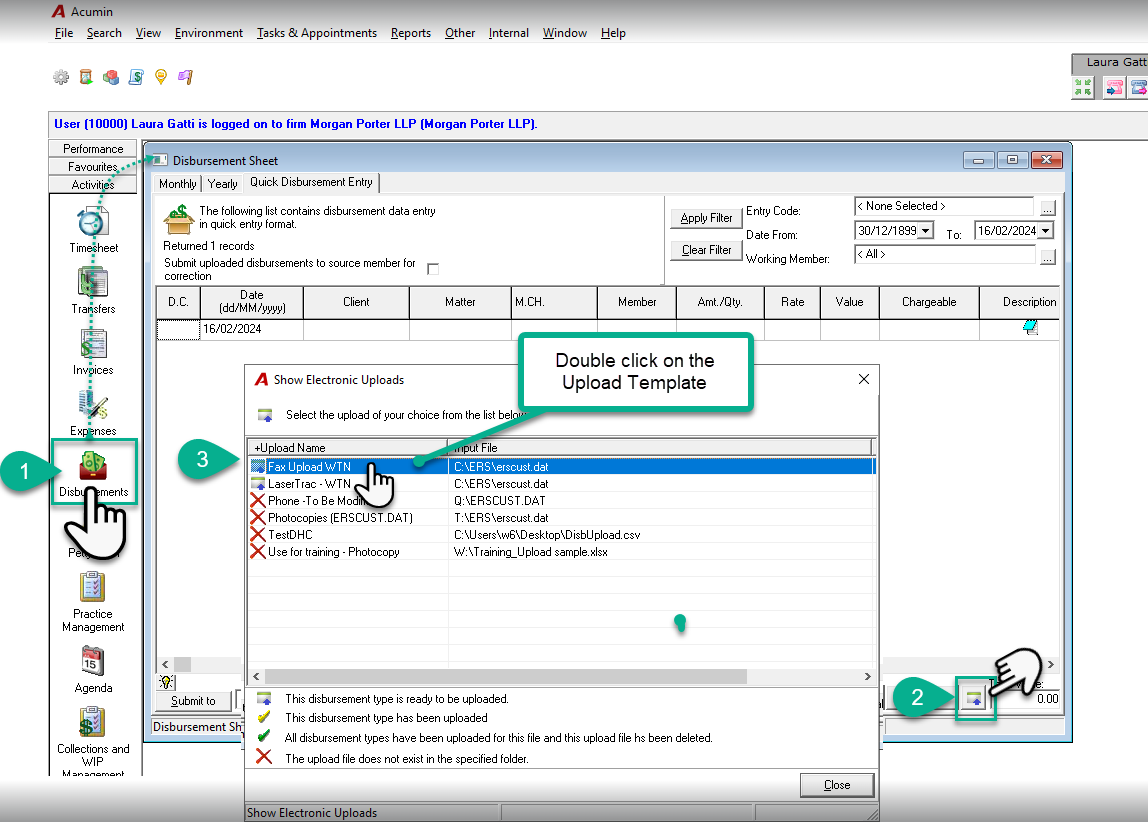Click the green collapse-arrows icon under Laura Gatti
Screen dimensions: 1148x822
(1083, 88)
